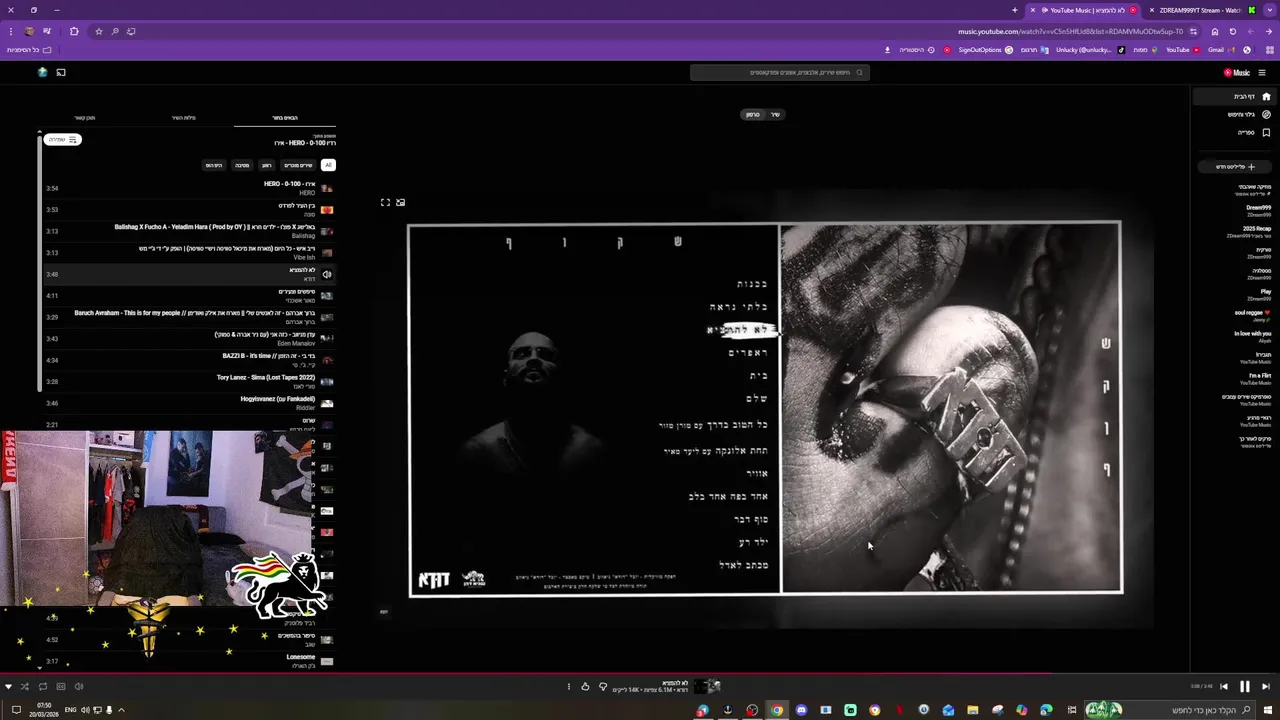The width and height of the screenshot is (1280, 720).
Task: Open File Explorer from the taskbar
Action: tap(972, 710)
